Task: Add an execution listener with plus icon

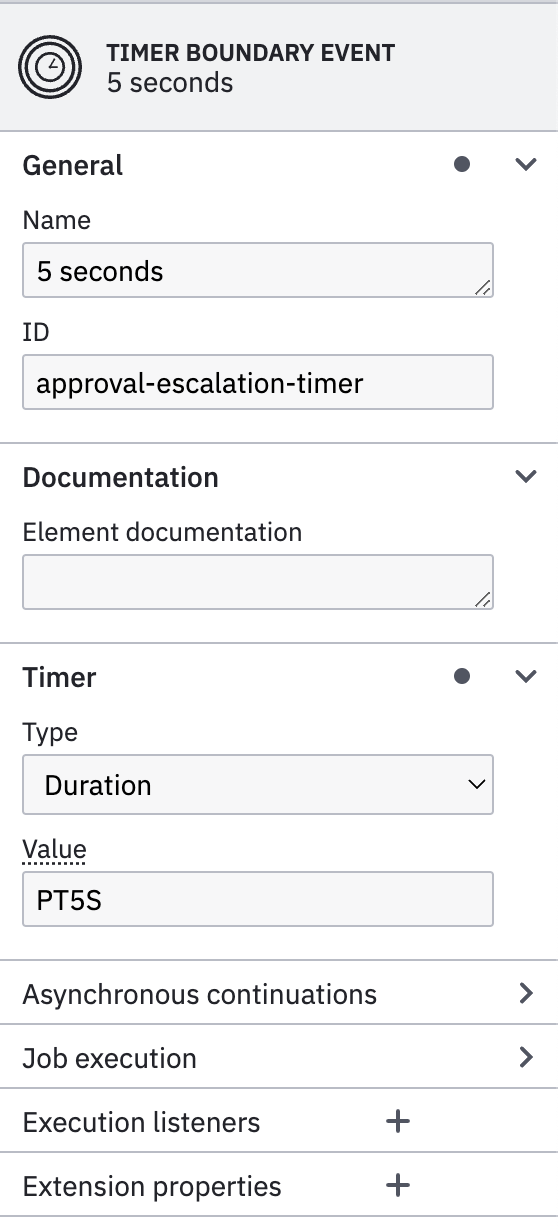Action: tap(398, 1122)
